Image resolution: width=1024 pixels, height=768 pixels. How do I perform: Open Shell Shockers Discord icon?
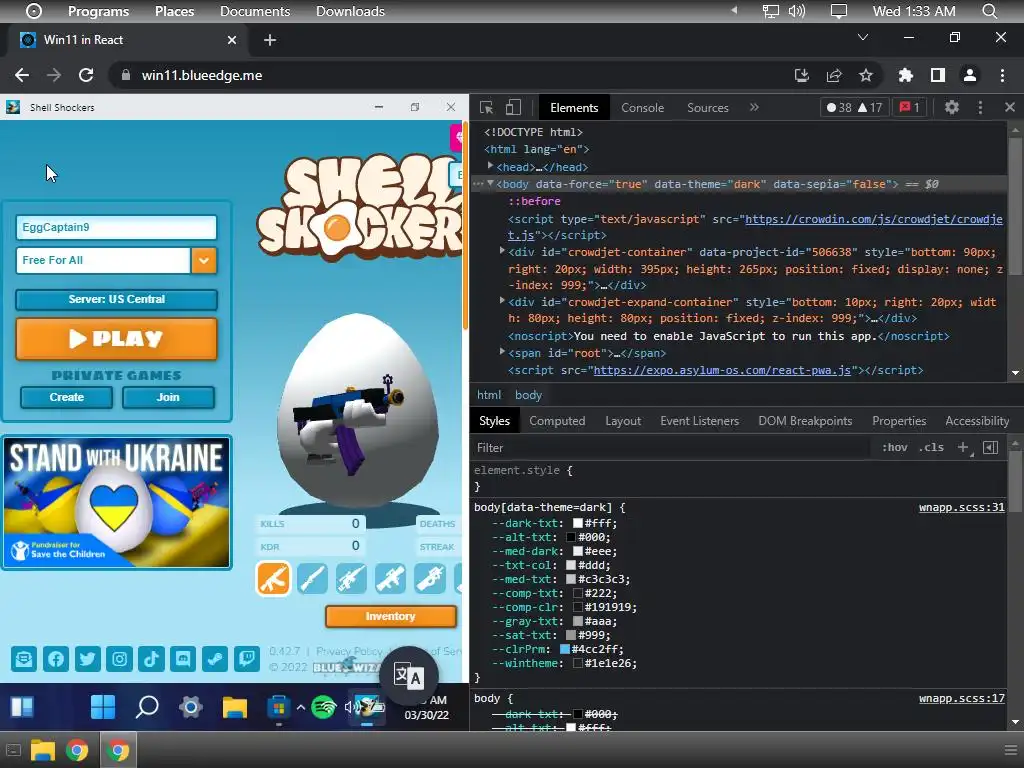(x=183, y=659)
